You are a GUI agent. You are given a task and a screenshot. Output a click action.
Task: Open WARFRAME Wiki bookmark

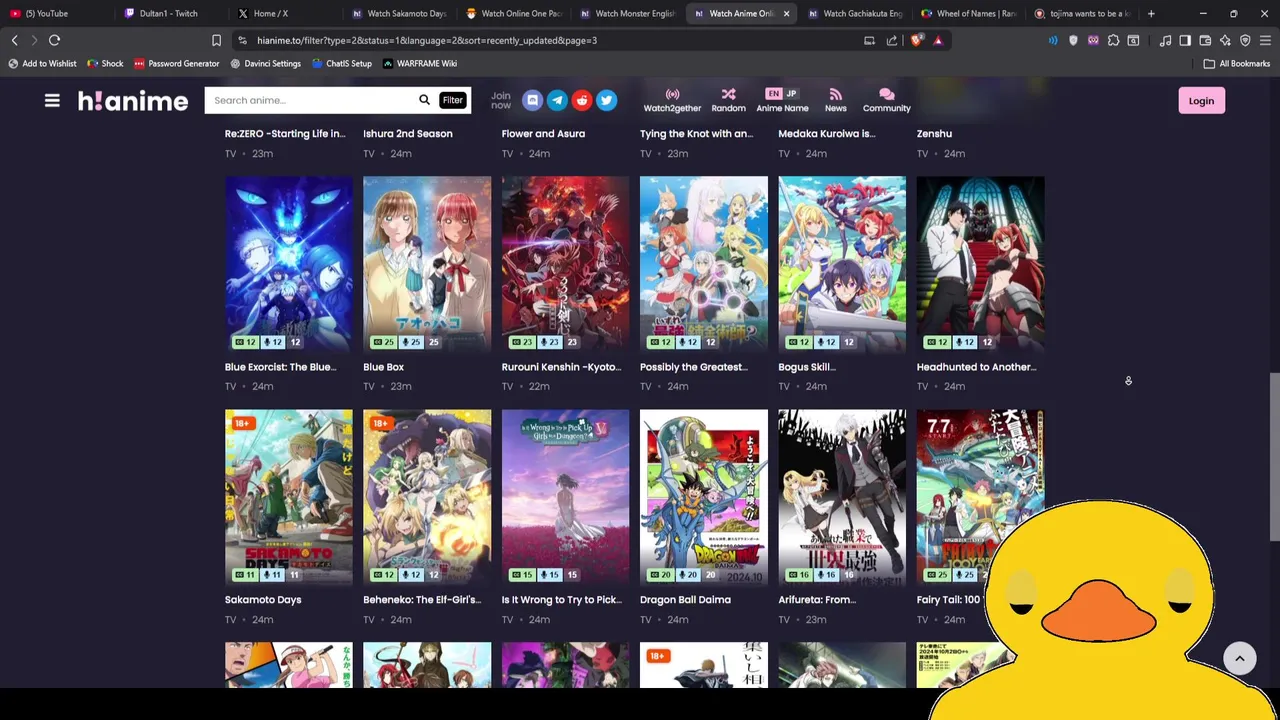pos(419,63)
